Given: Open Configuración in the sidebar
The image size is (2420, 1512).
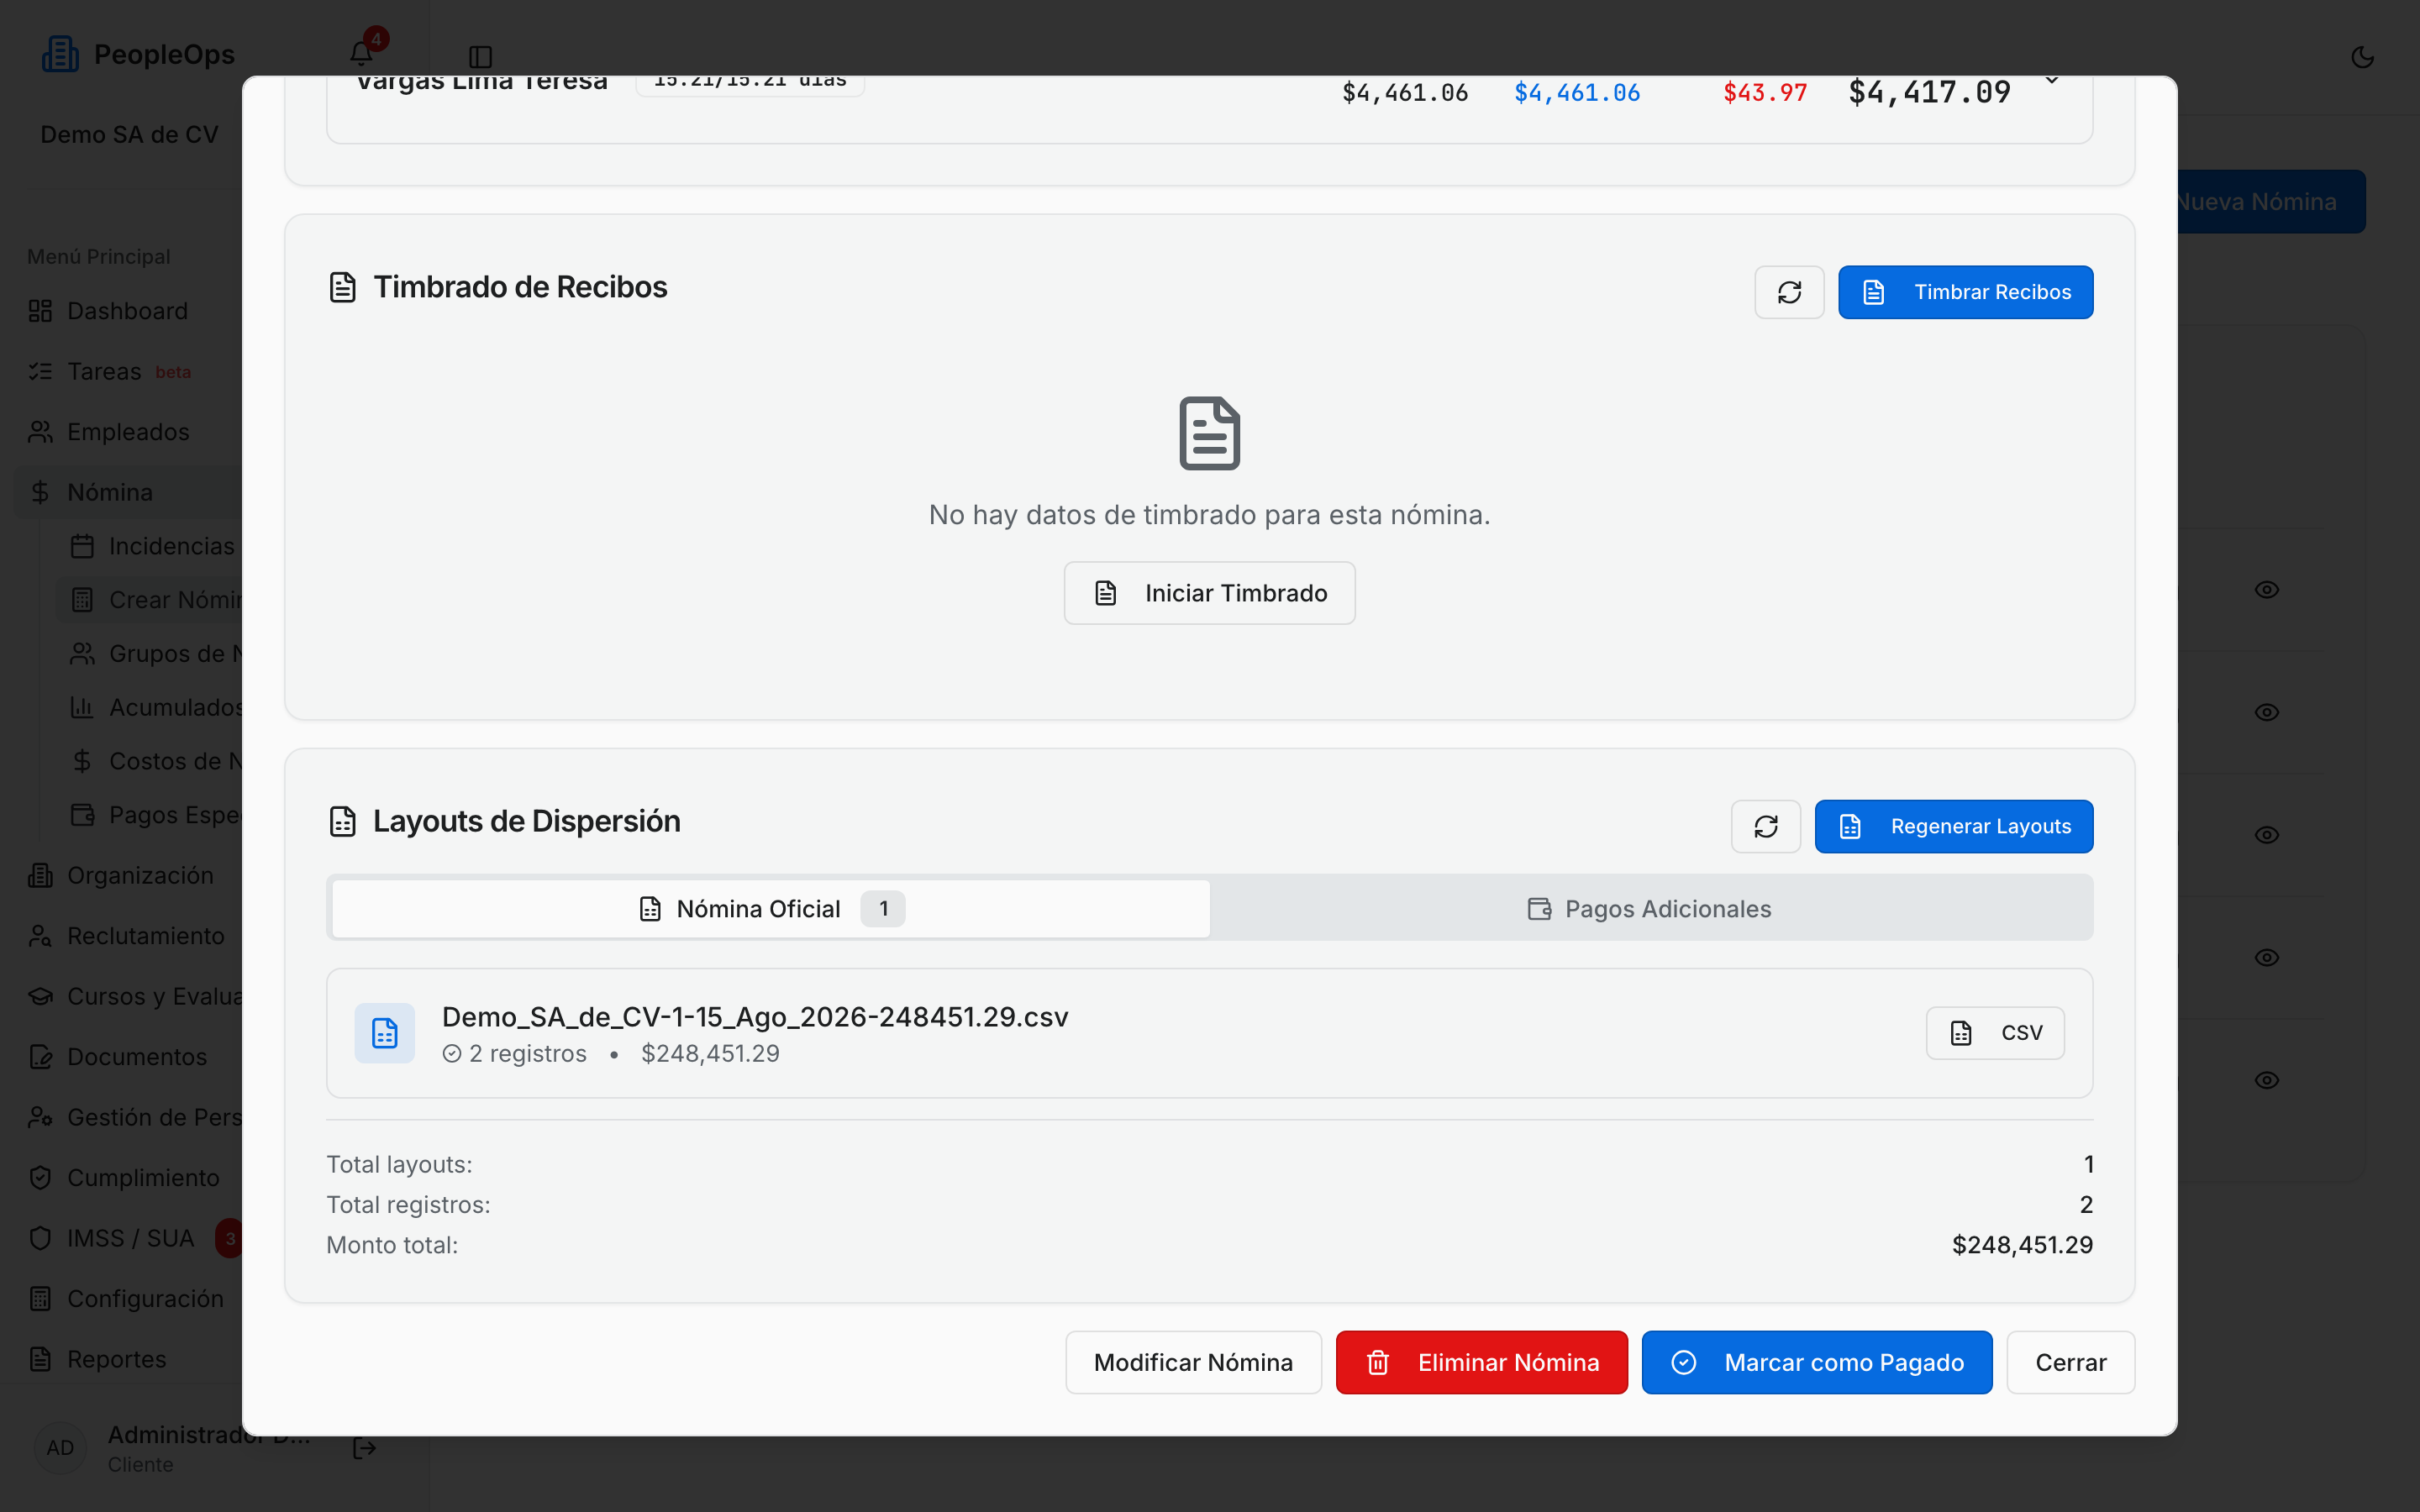Looking at the screenshot, I should (x=128, y=1299).
